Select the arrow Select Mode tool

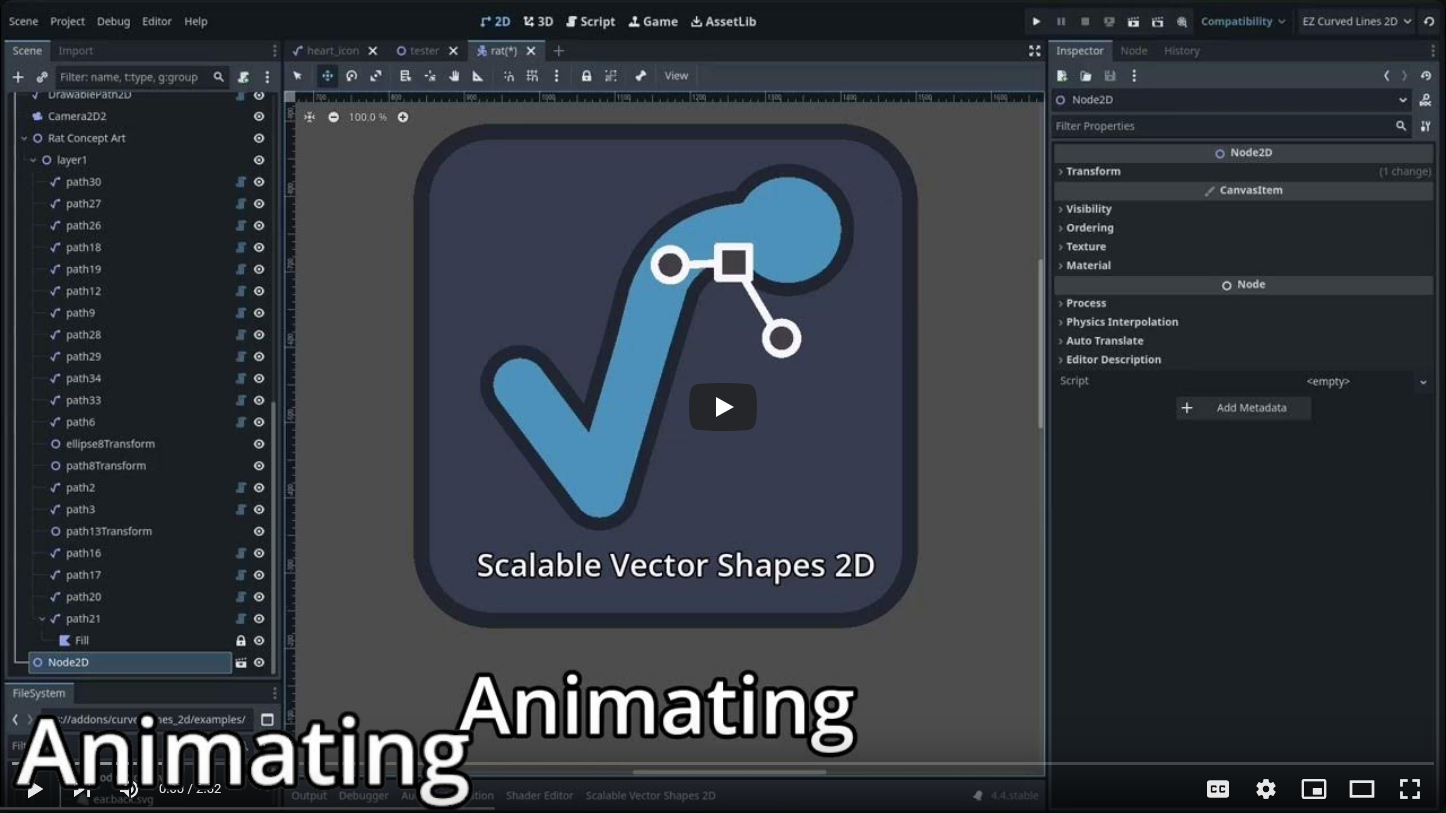(x=297, y=76)
